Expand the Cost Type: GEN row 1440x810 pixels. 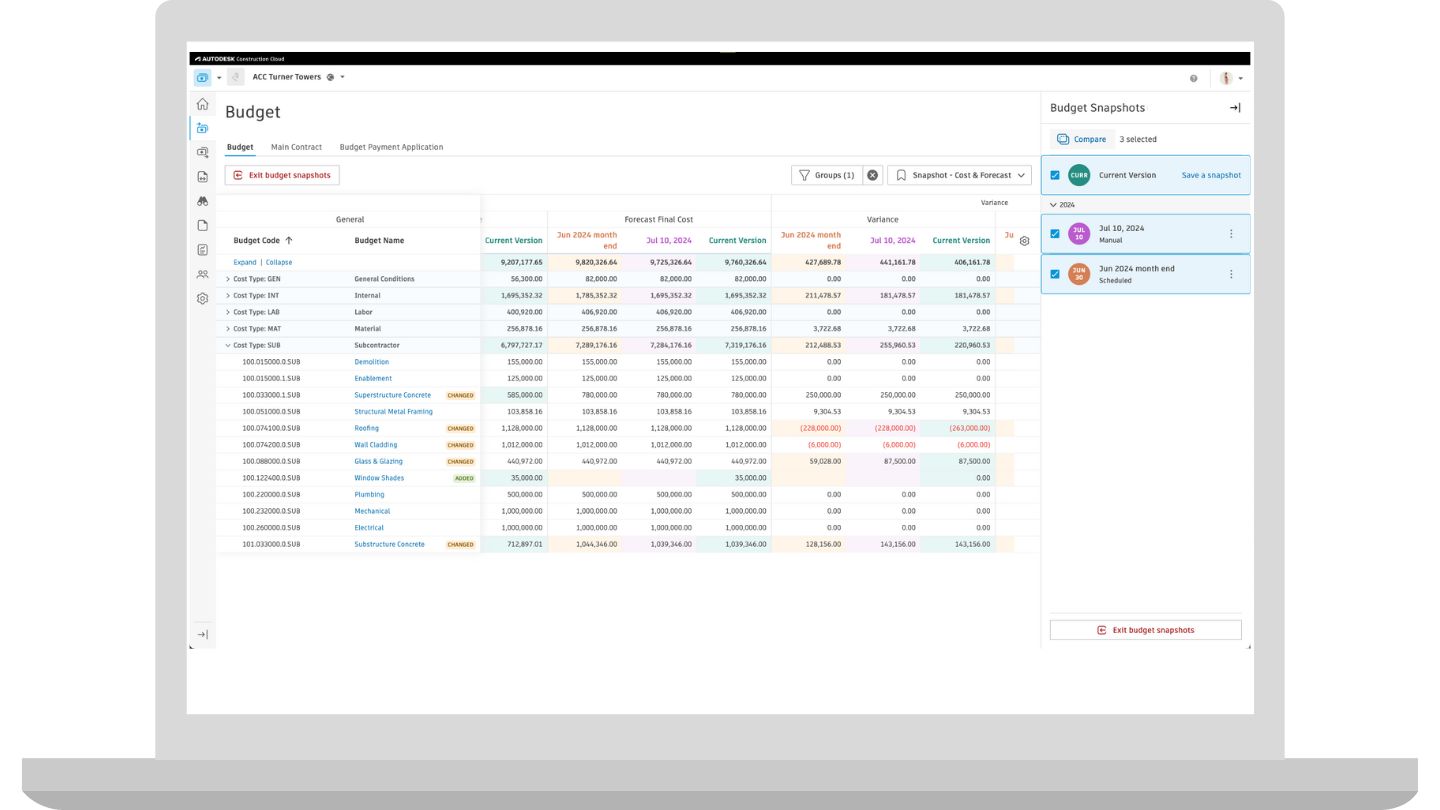228,279
